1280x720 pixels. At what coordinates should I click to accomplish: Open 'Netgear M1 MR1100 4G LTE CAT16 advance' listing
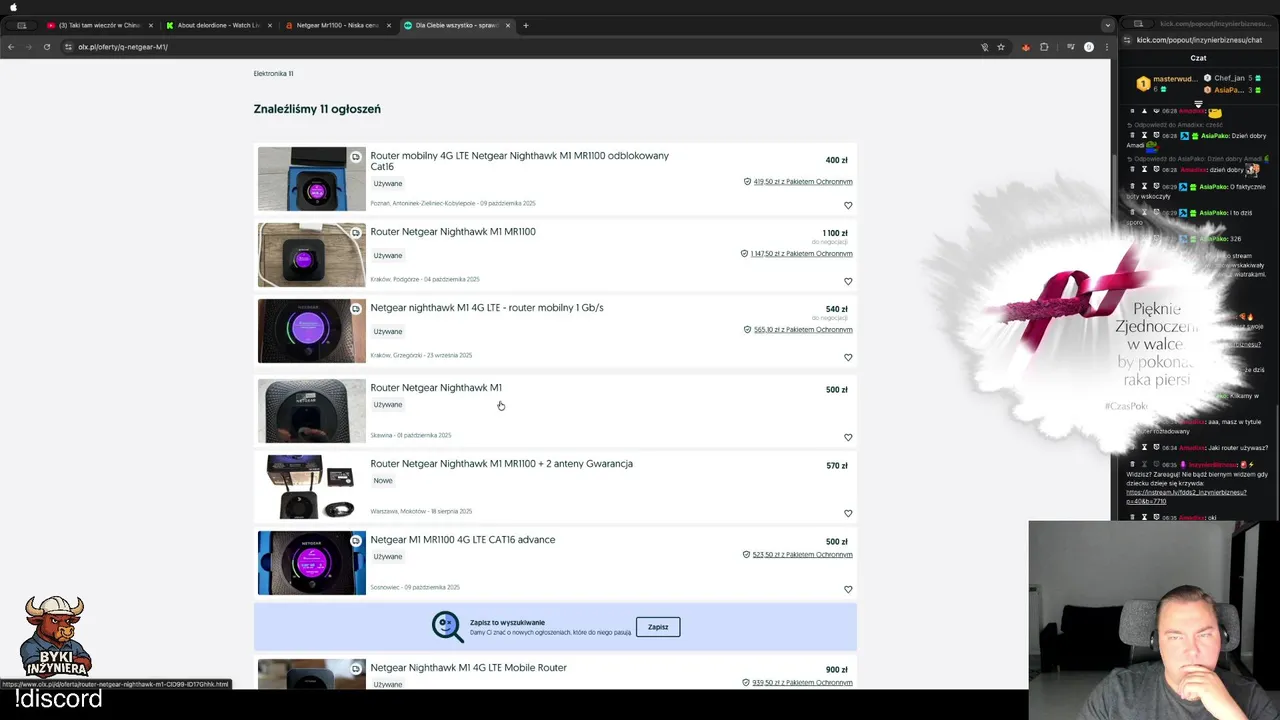462,540
